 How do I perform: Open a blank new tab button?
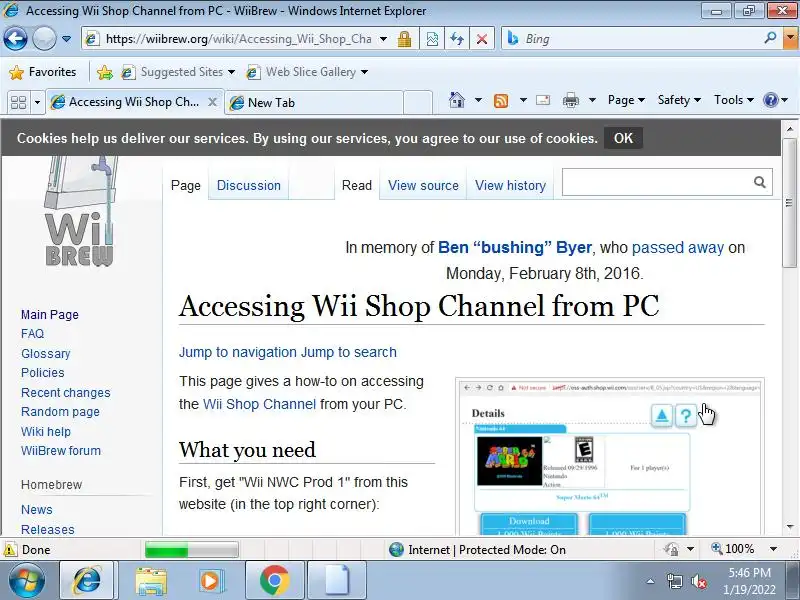[x=418, y=103]
